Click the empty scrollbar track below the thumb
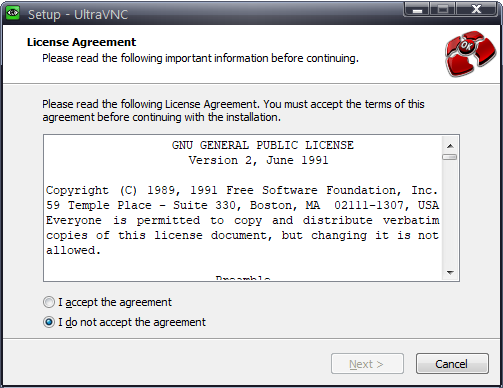The width and height of the screenshot is (503, 388). [450, 213]
